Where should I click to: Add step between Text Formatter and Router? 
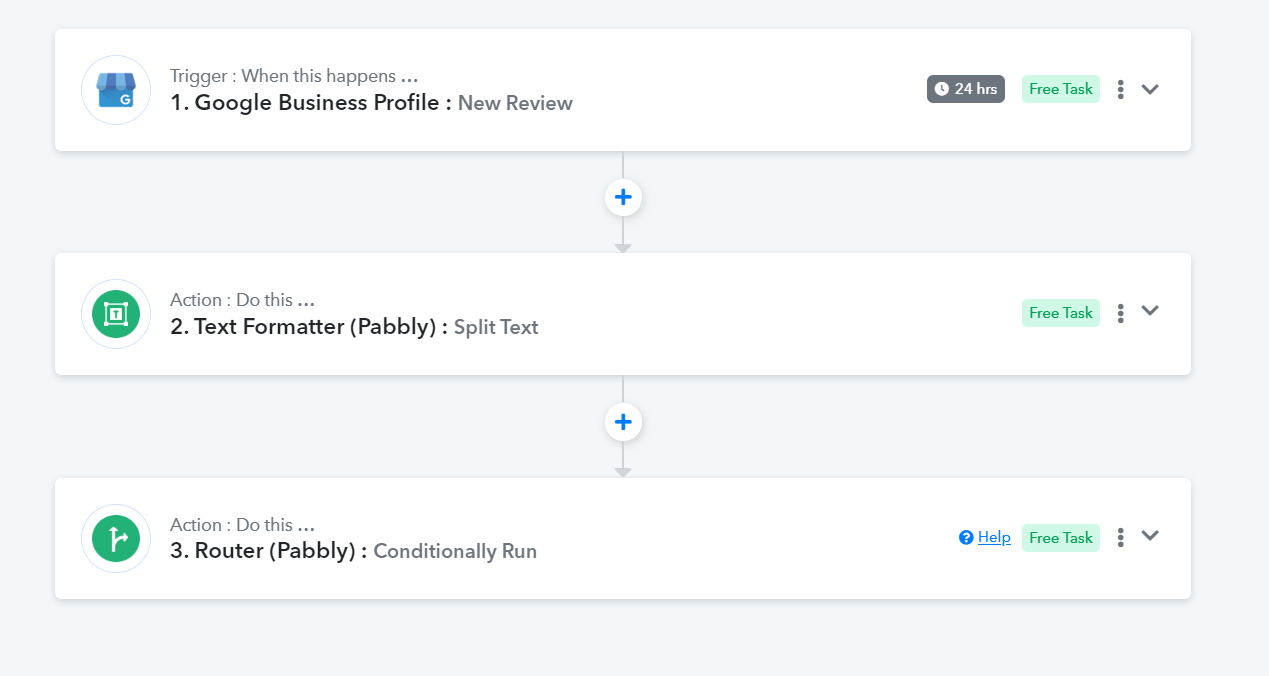tap(623, 422)
